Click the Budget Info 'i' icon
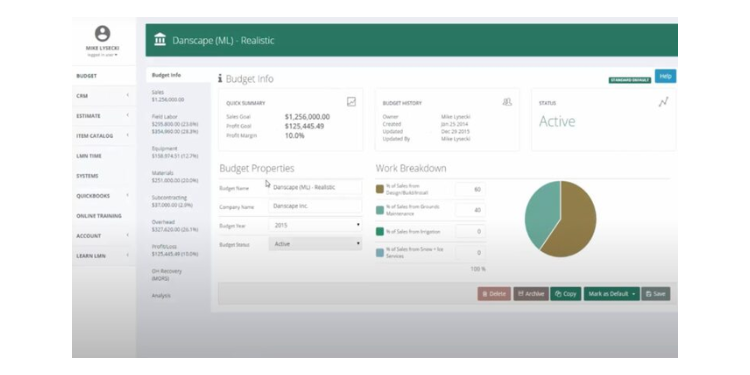The image size is (750, 375). 220,78
